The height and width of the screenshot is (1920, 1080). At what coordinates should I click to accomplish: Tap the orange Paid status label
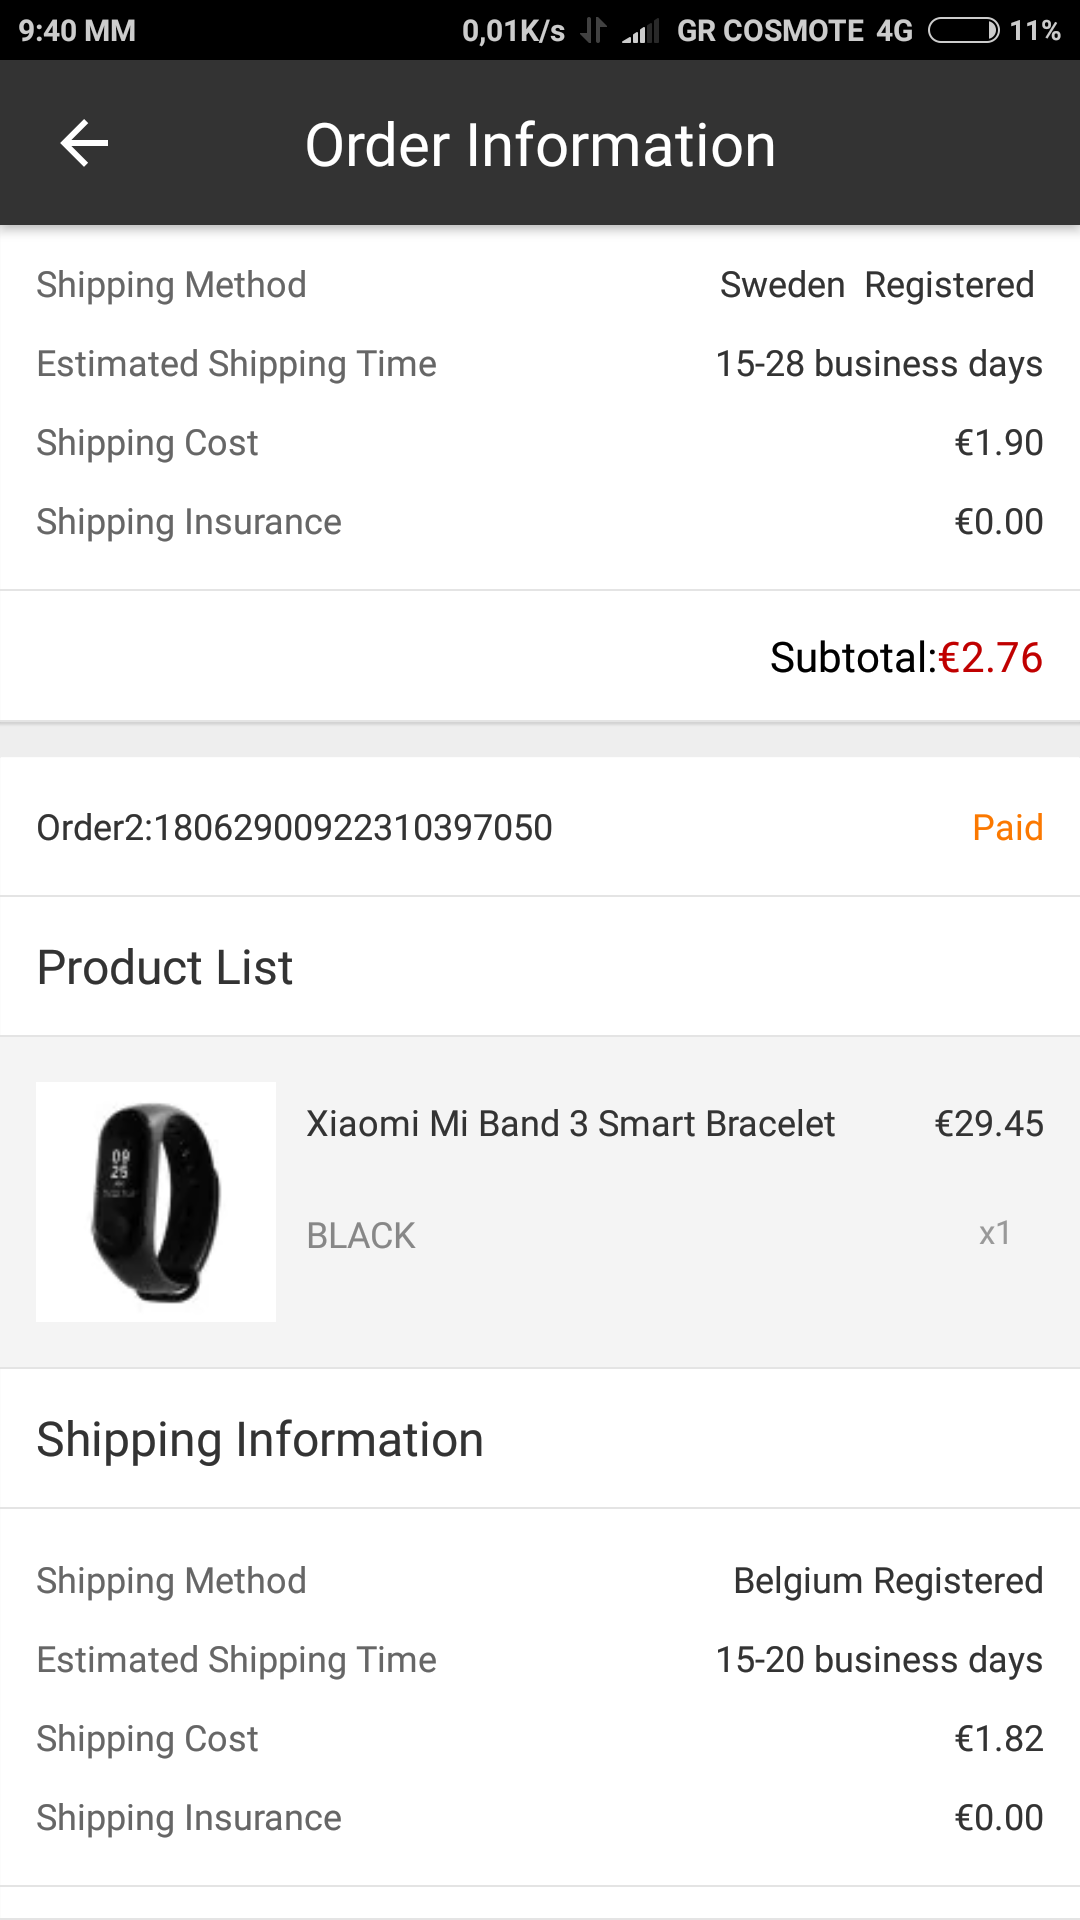[x=1007, y=828]
